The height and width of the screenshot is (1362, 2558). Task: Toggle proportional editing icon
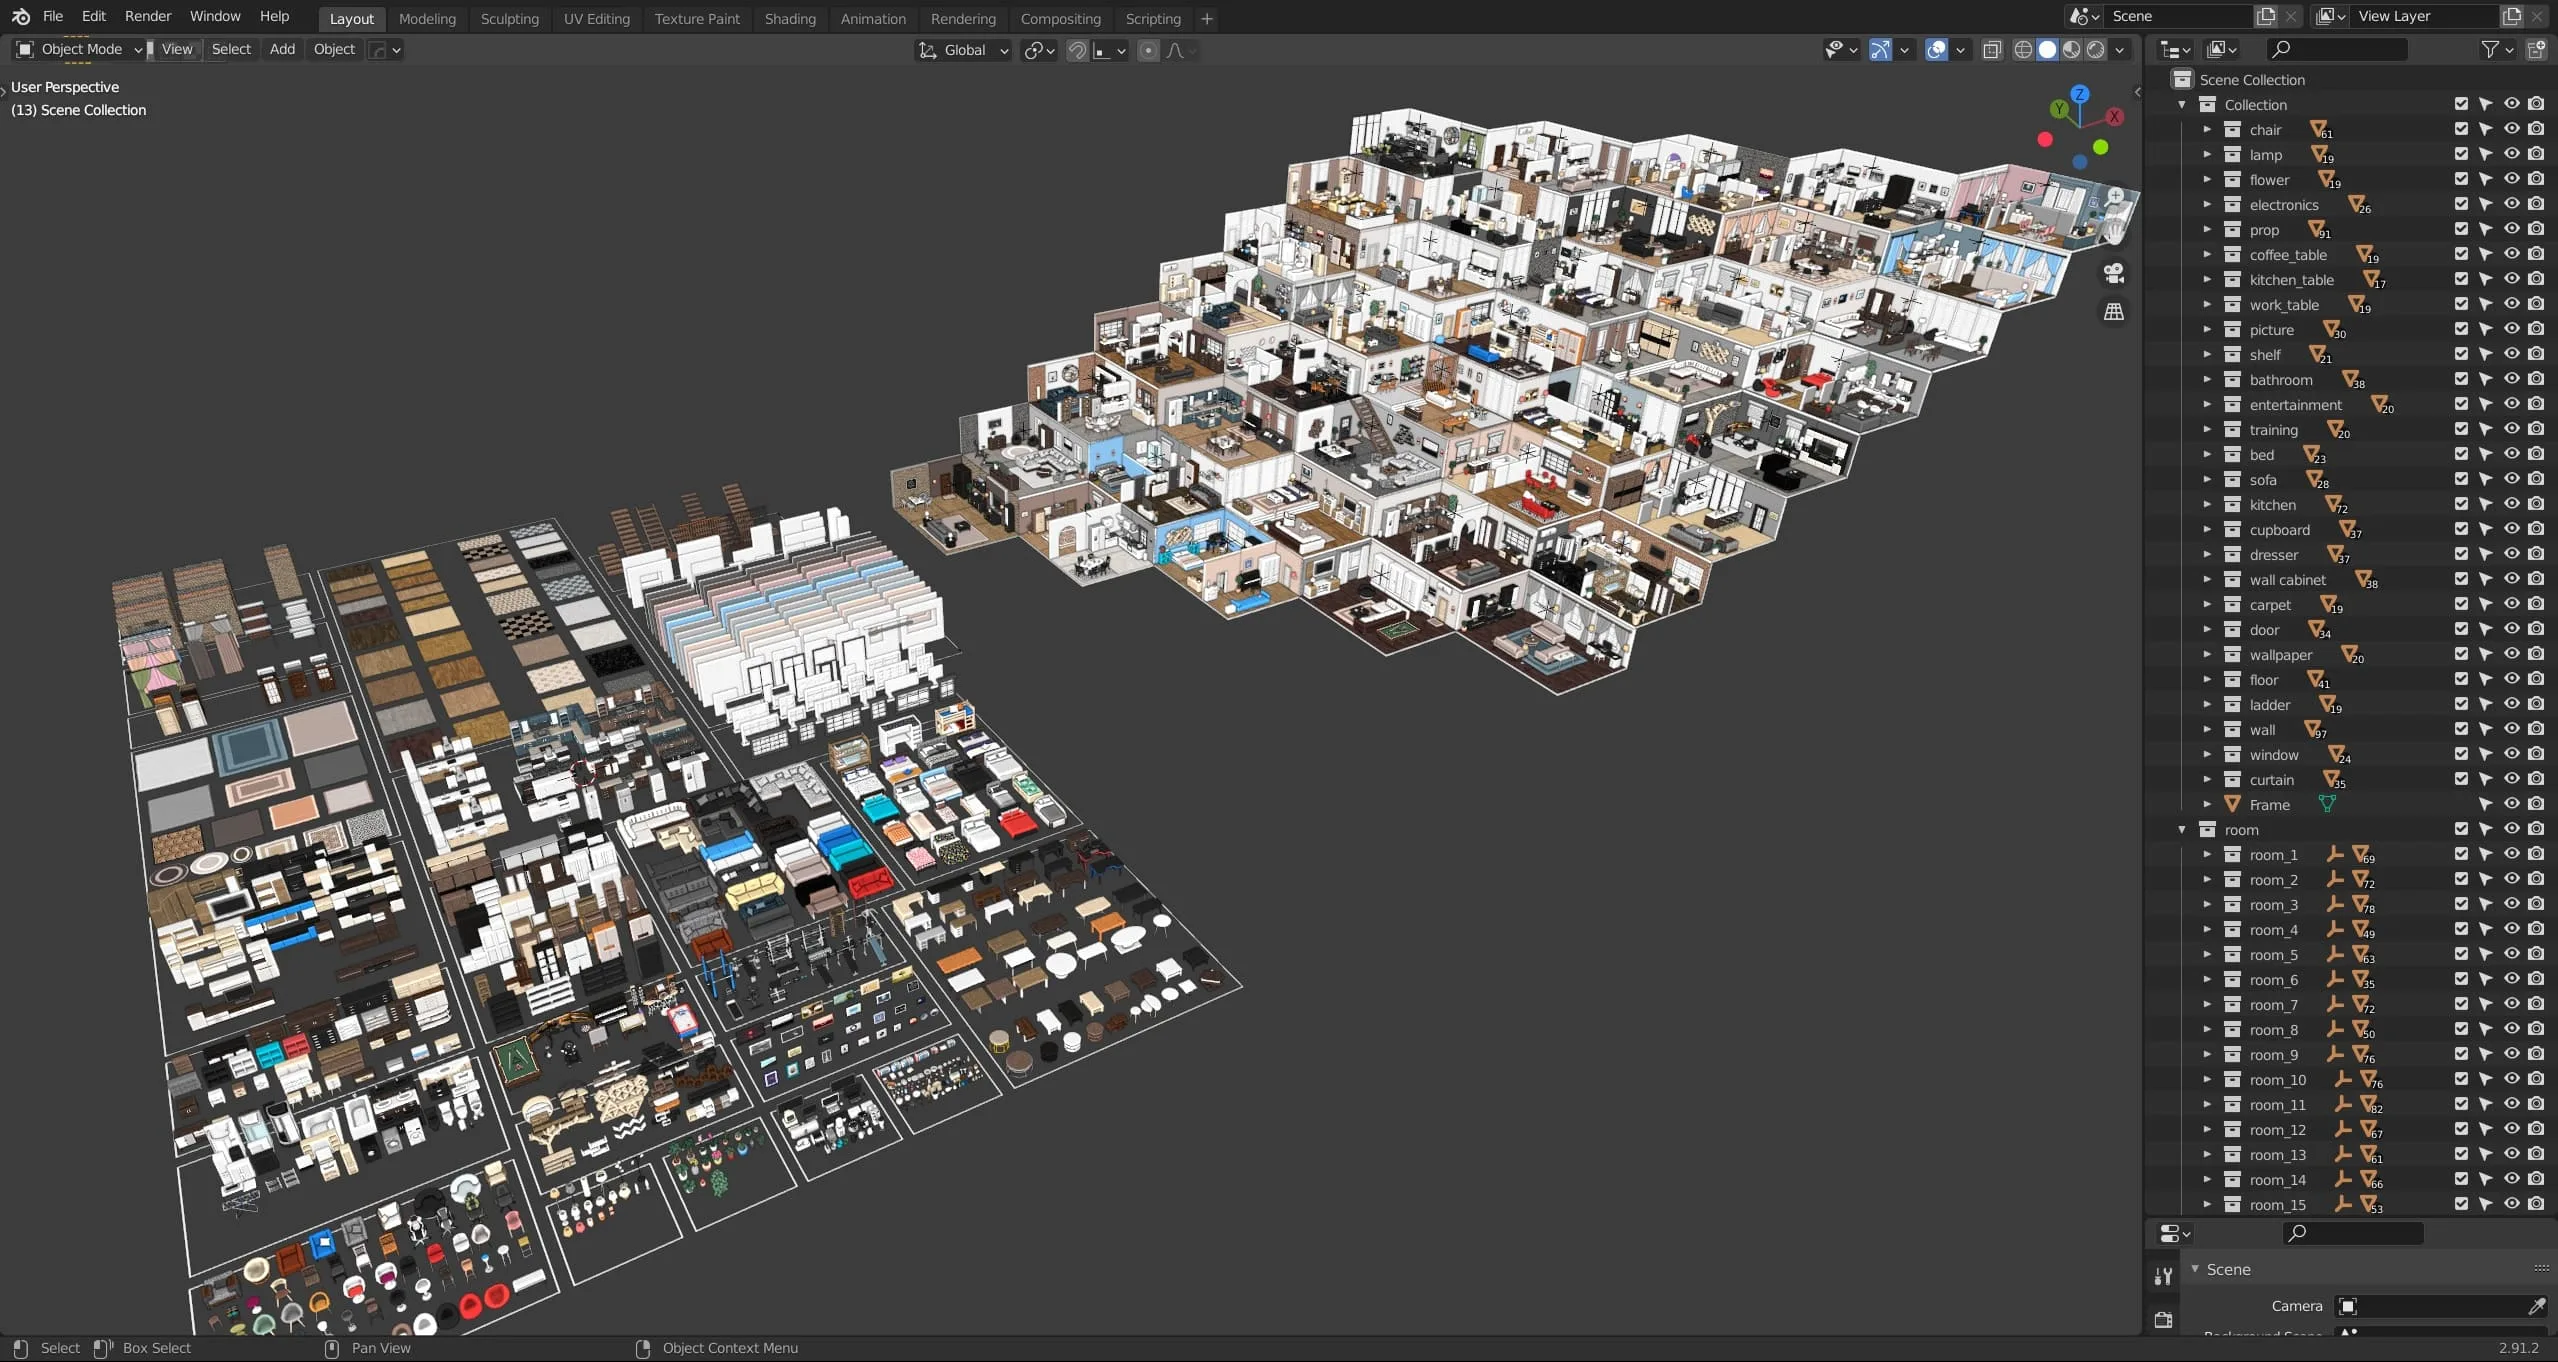(1148, 50)
